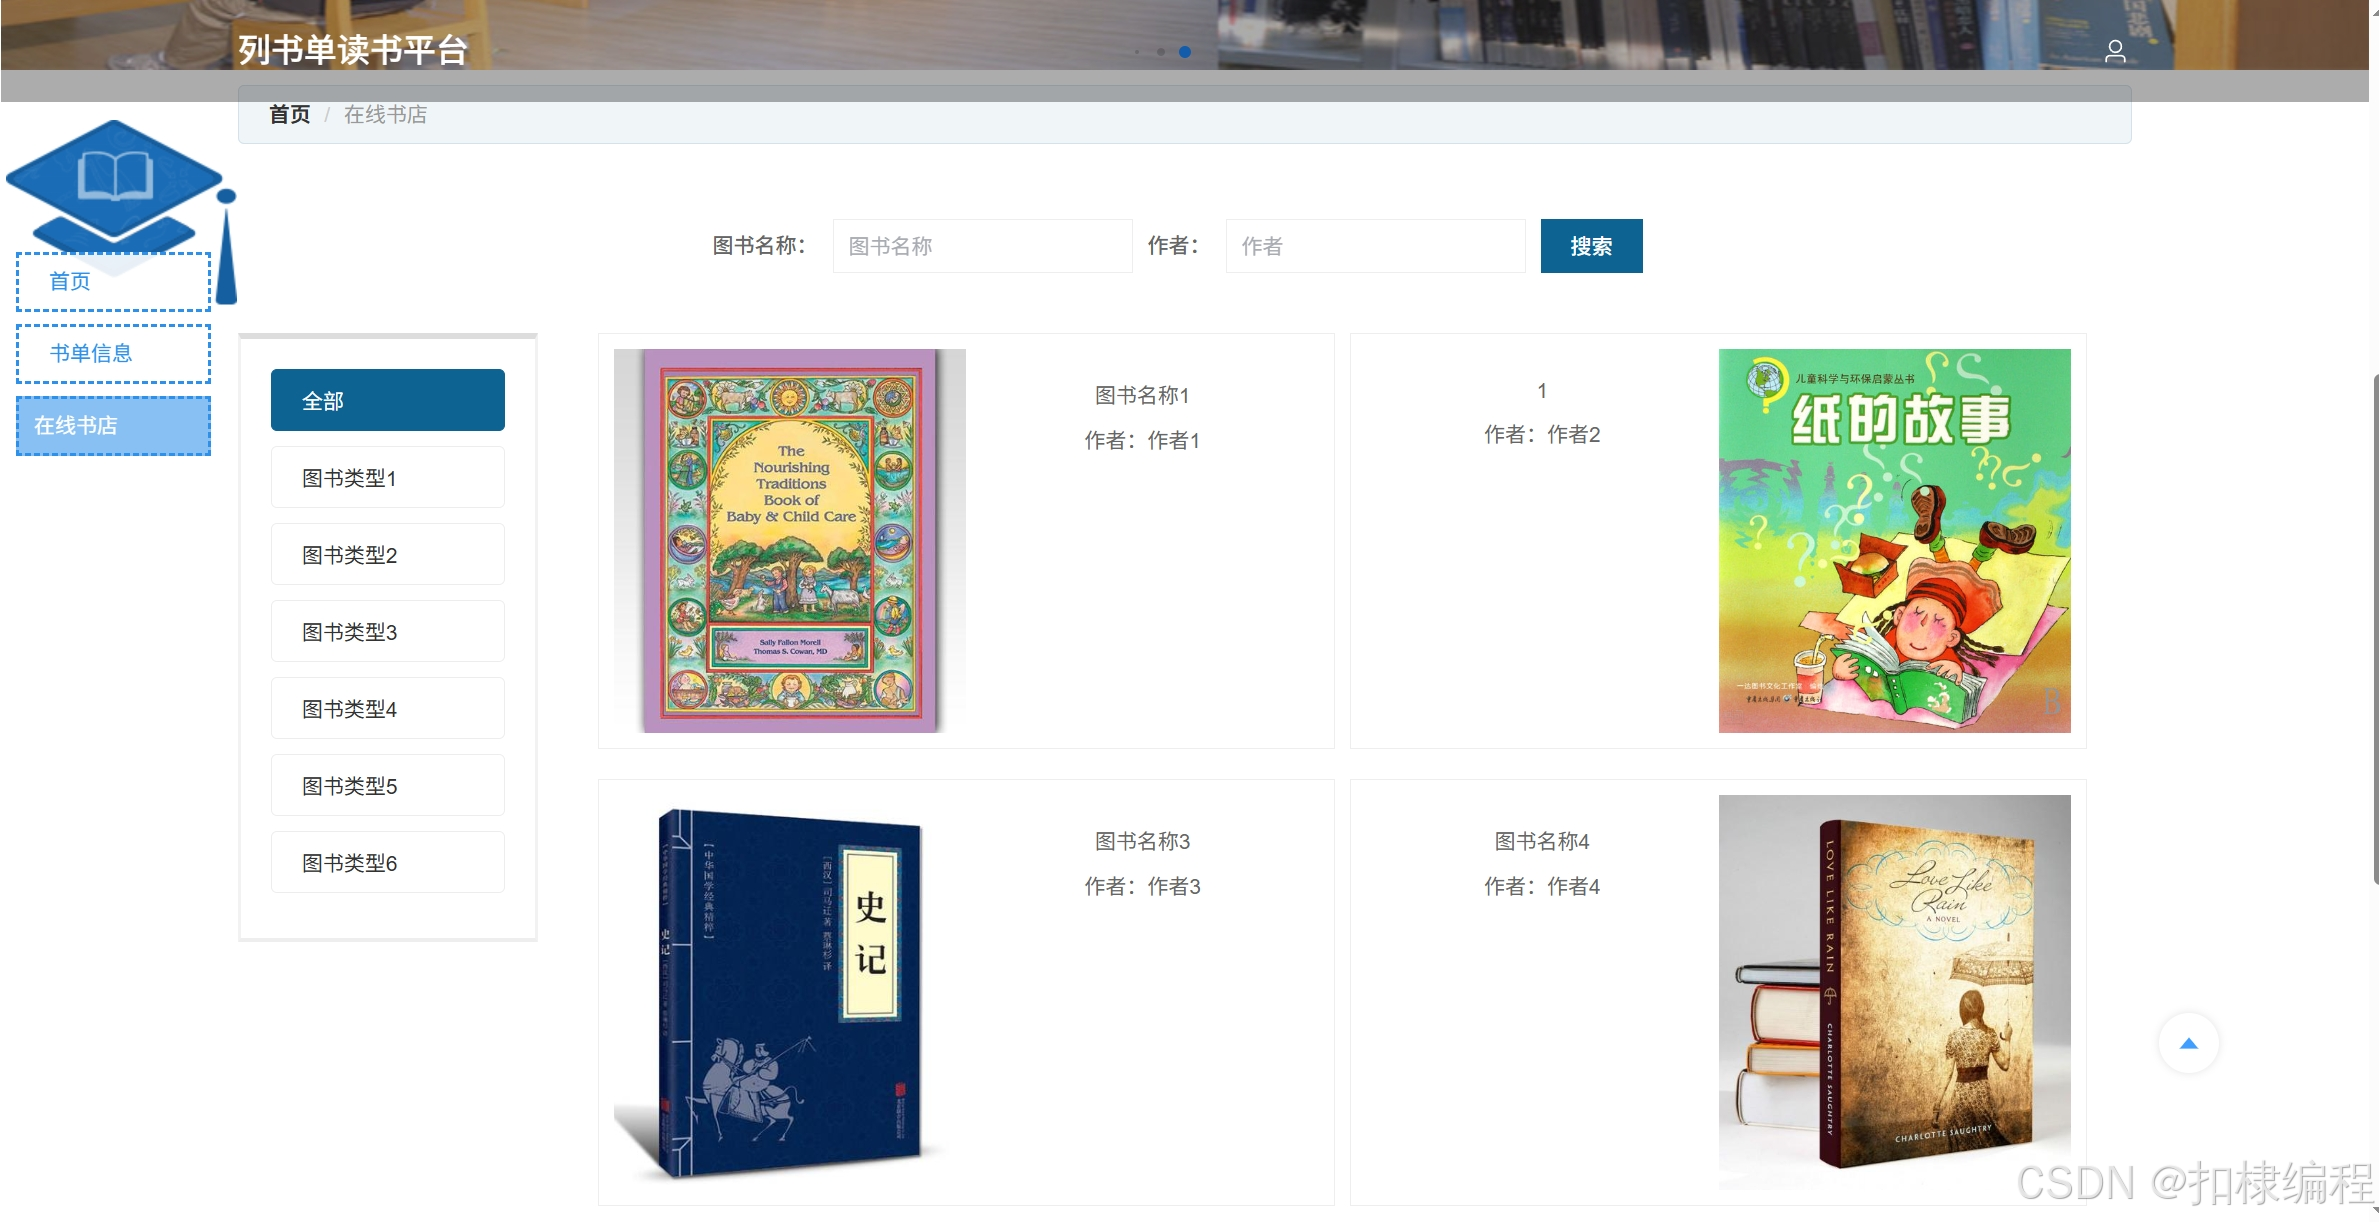The image size is (2379, 1222).
Task: Open the 书单信息 sidebar menu item
Action: tap(113, 353)
